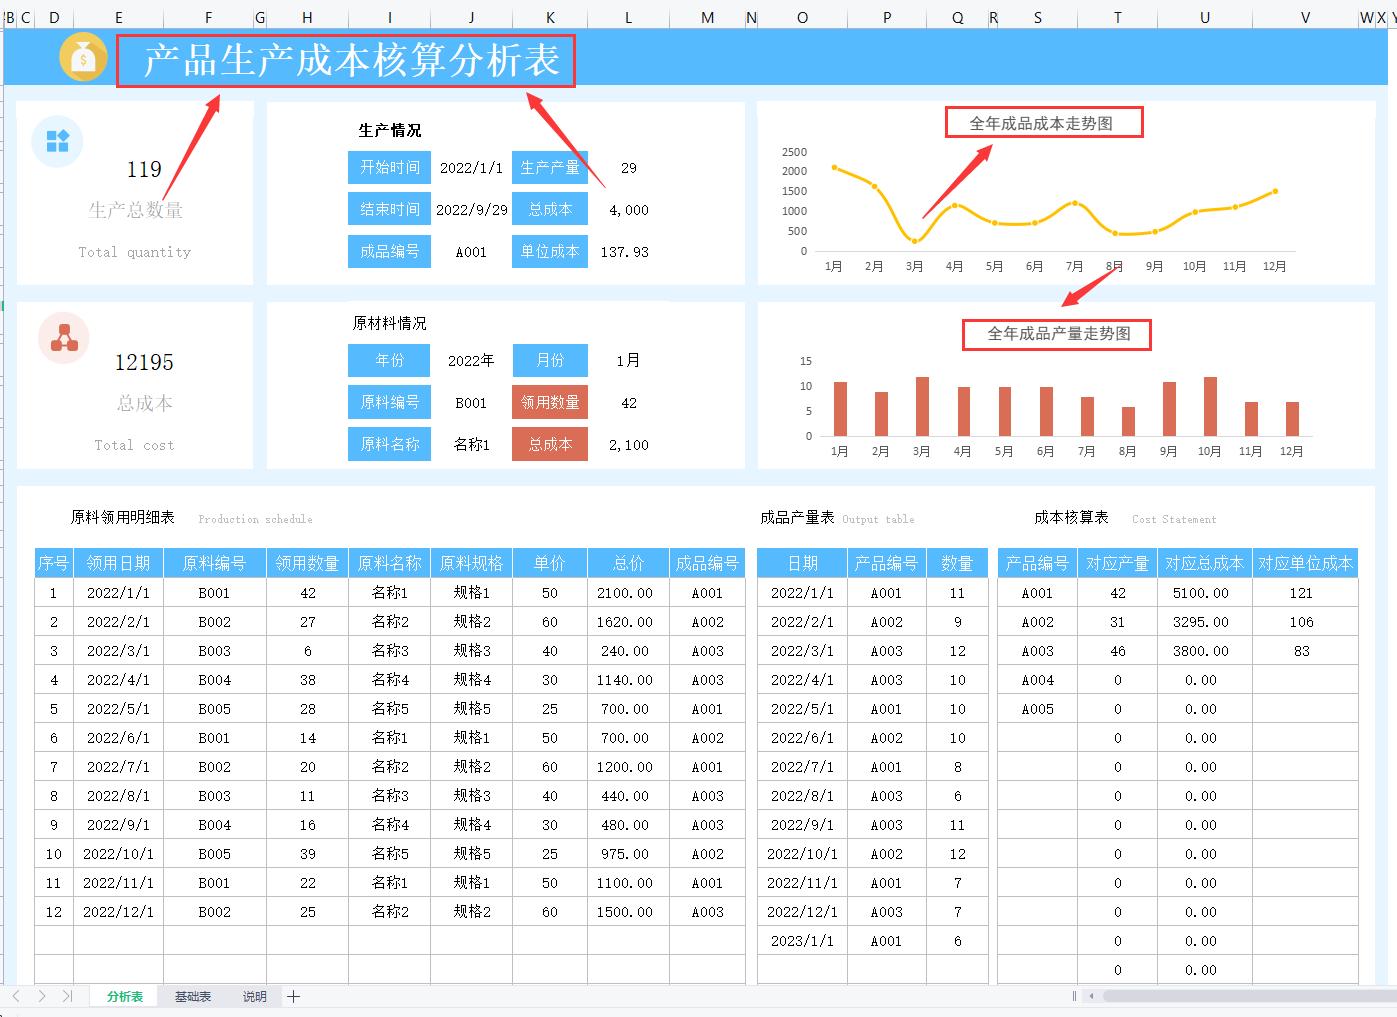Image resolution: width=1397 pixels, height=1017 pixels.
Task: Click the blue grid icon above 生产总数量
Action: tap(56, 142)
